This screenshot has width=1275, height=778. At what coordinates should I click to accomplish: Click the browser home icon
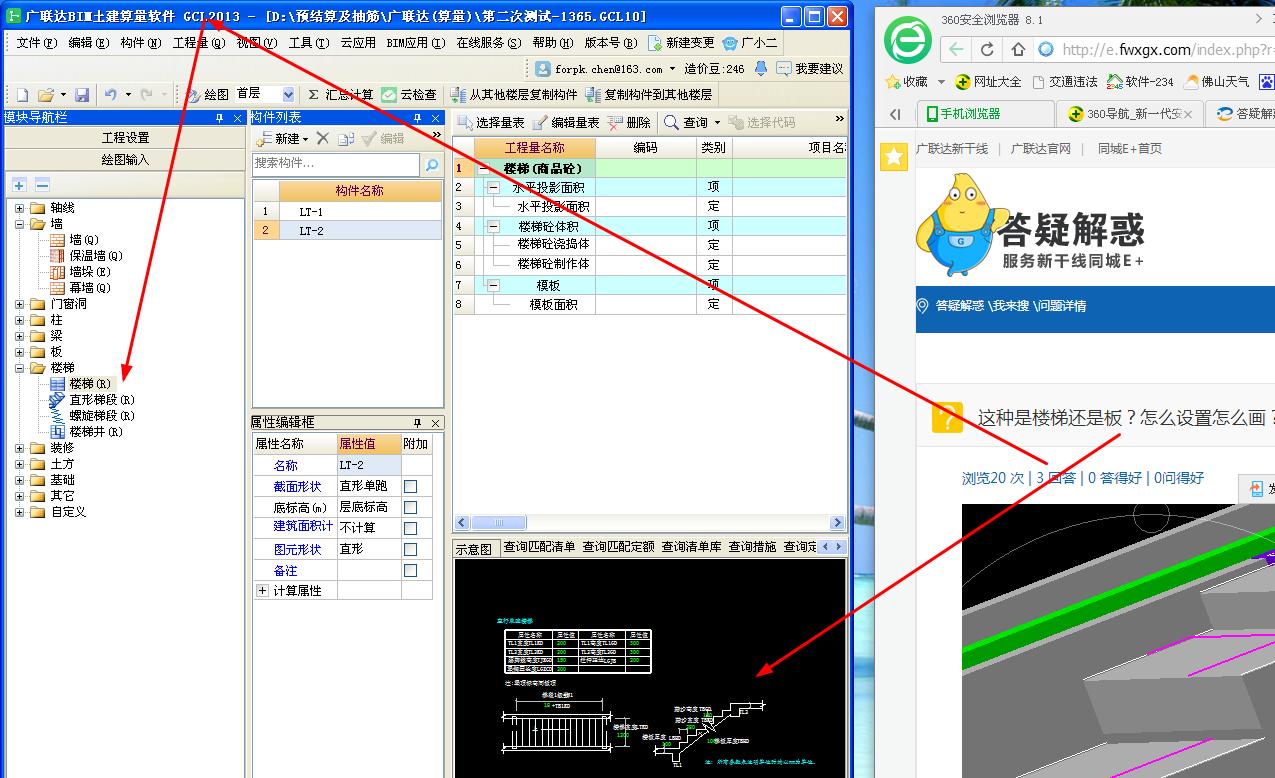1018,49
